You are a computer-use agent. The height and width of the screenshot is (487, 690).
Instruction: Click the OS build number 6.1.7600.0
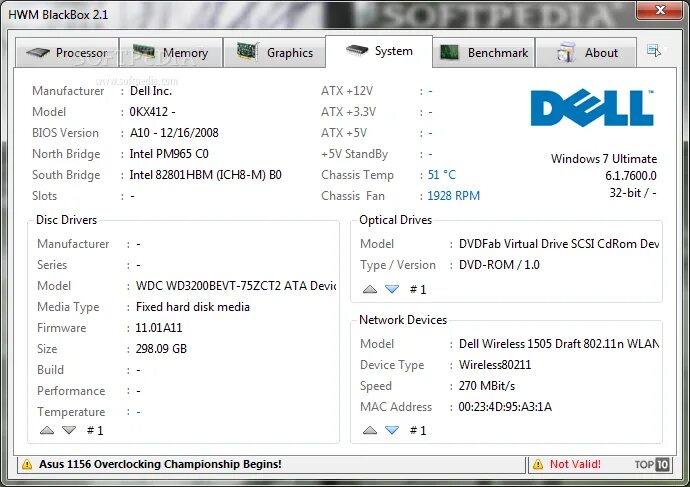(631, 176)
